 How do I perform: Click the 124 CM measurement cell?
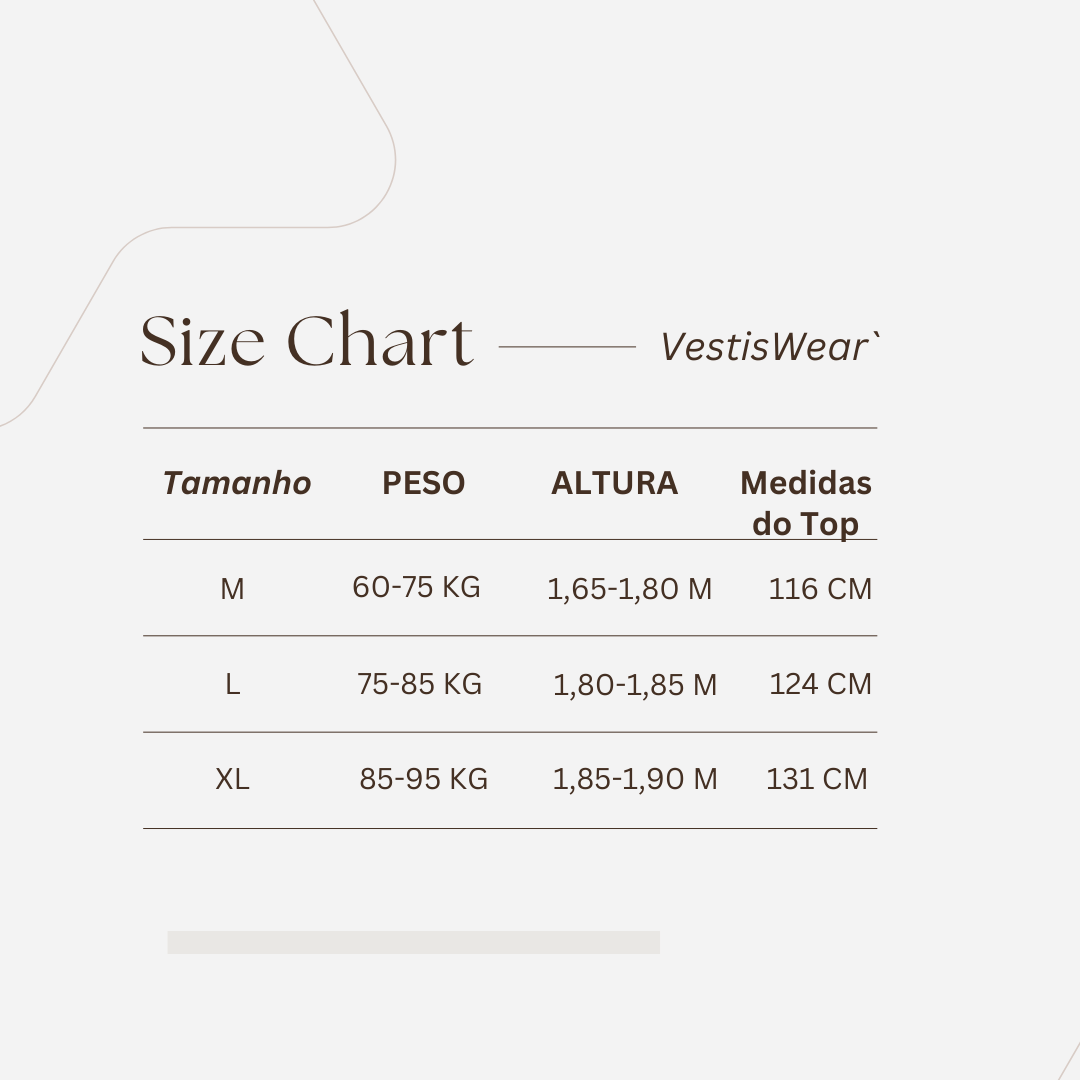[820, 684]
